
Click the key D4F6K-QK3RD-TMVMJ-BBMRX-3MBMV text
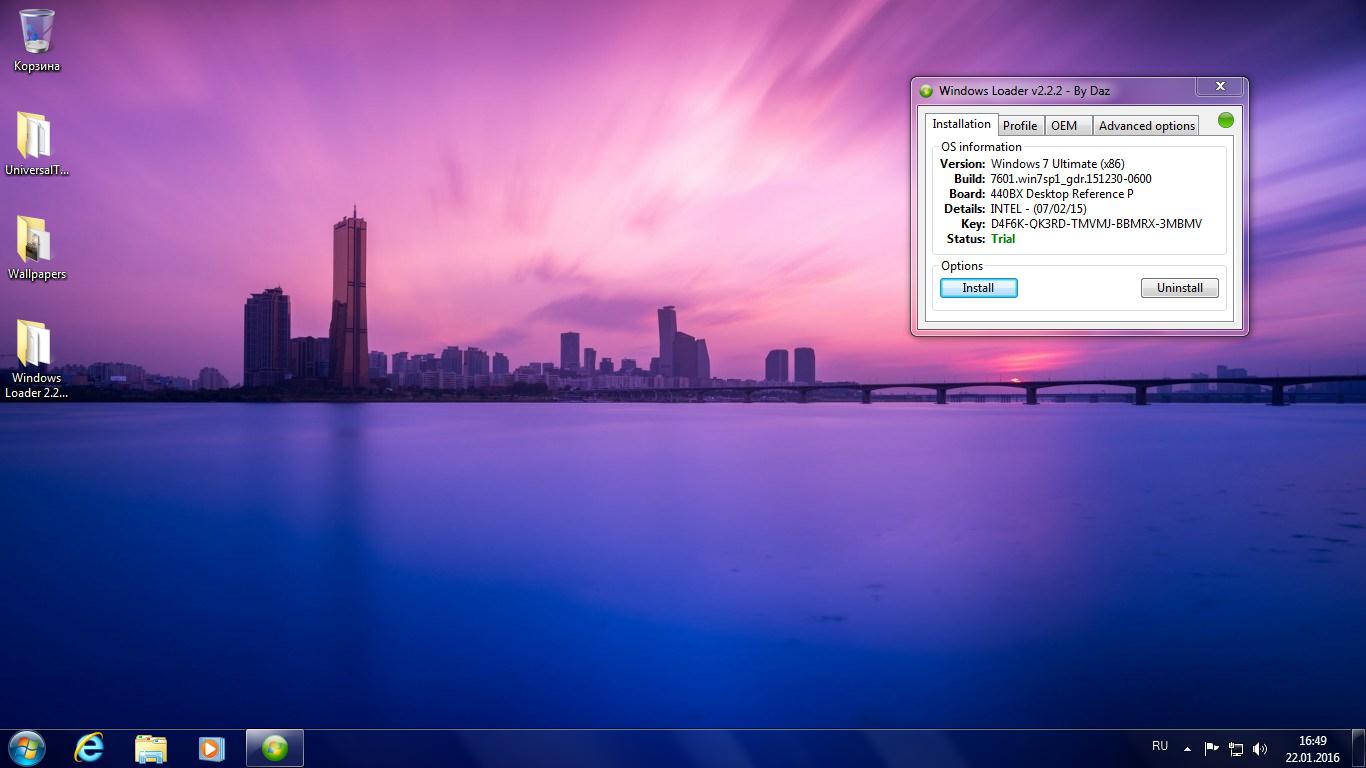coord(1096,224)
